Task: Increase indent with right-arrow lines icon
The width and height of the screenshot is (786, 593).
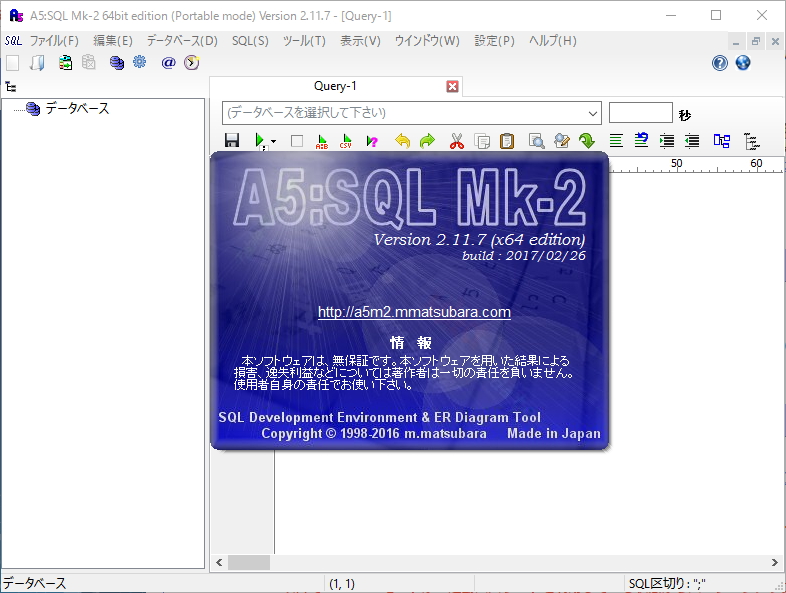Action: pos(667,141)
